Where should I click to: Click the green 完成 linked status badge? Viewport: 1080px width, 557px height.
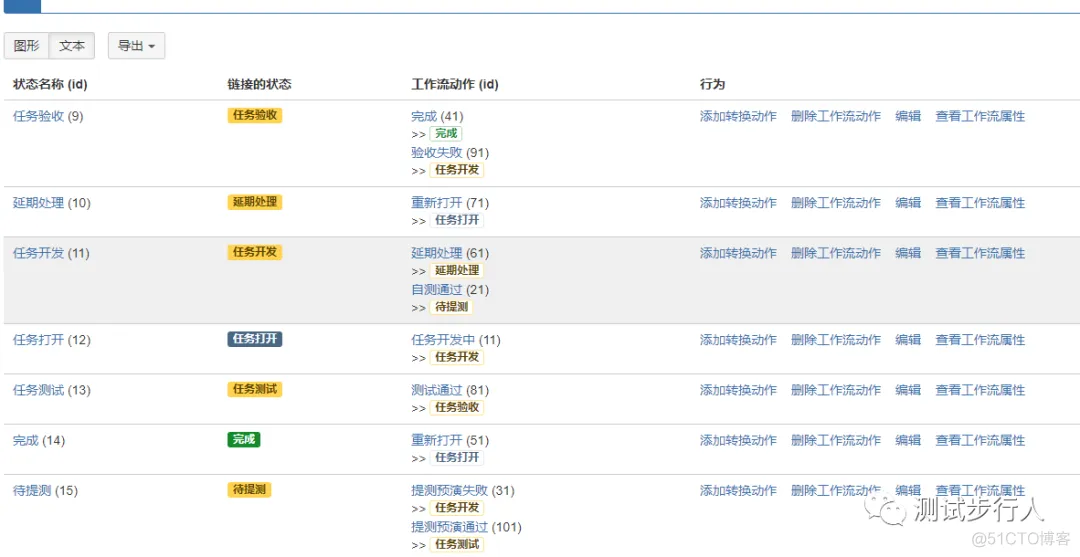pyautogui.click(x=244, y=439)
